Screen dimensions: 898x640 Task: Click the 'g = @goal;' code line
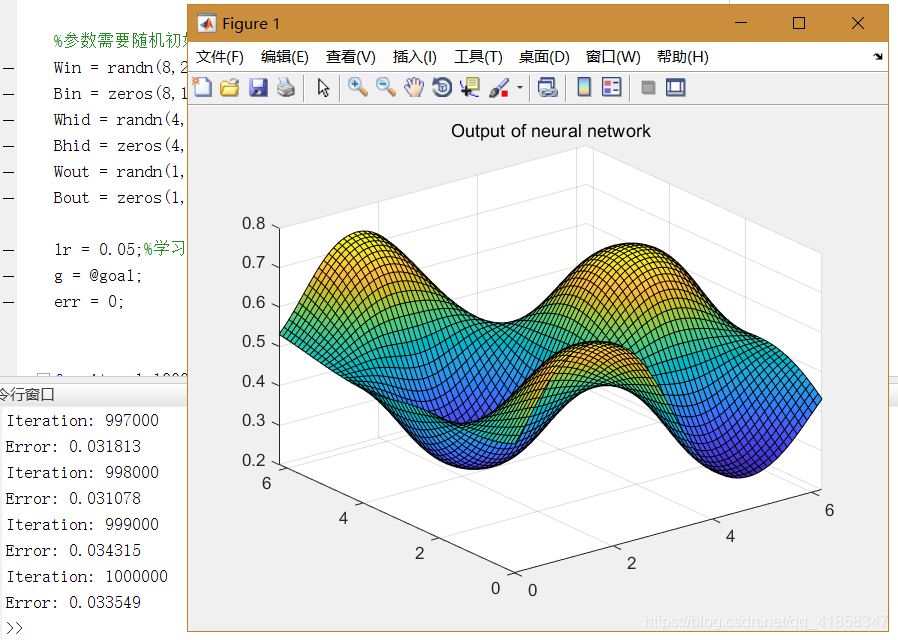(x=97, y=276)
